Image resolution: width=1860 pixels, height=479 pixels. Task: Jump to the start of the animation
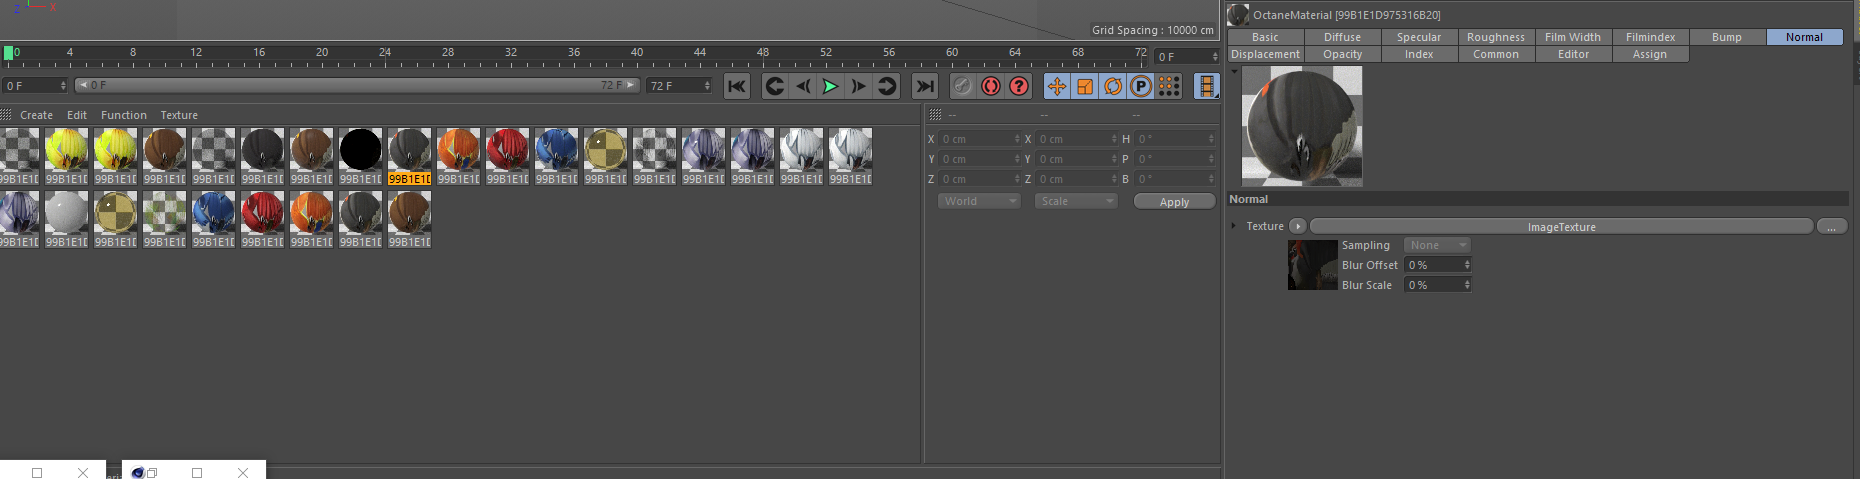[x=737, y=86]
